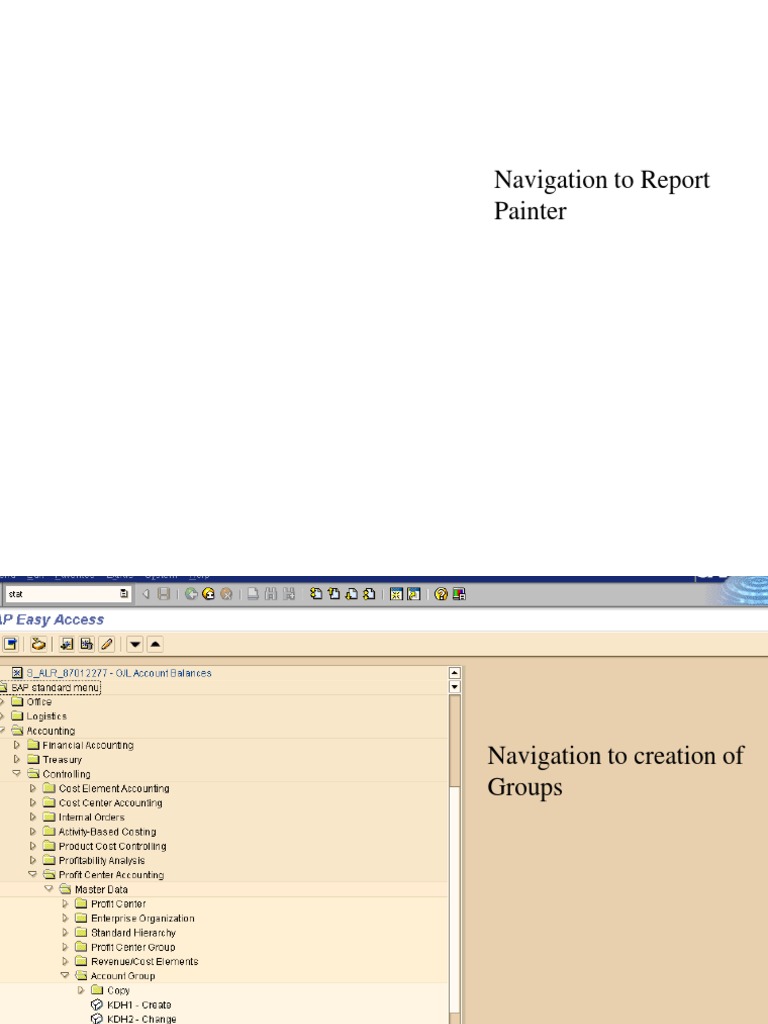Image resolution: width=768 pixels, height=1024 pixels.
Task: Select the "Standard Hierarchy" label
Action: [x=133, y=933]
